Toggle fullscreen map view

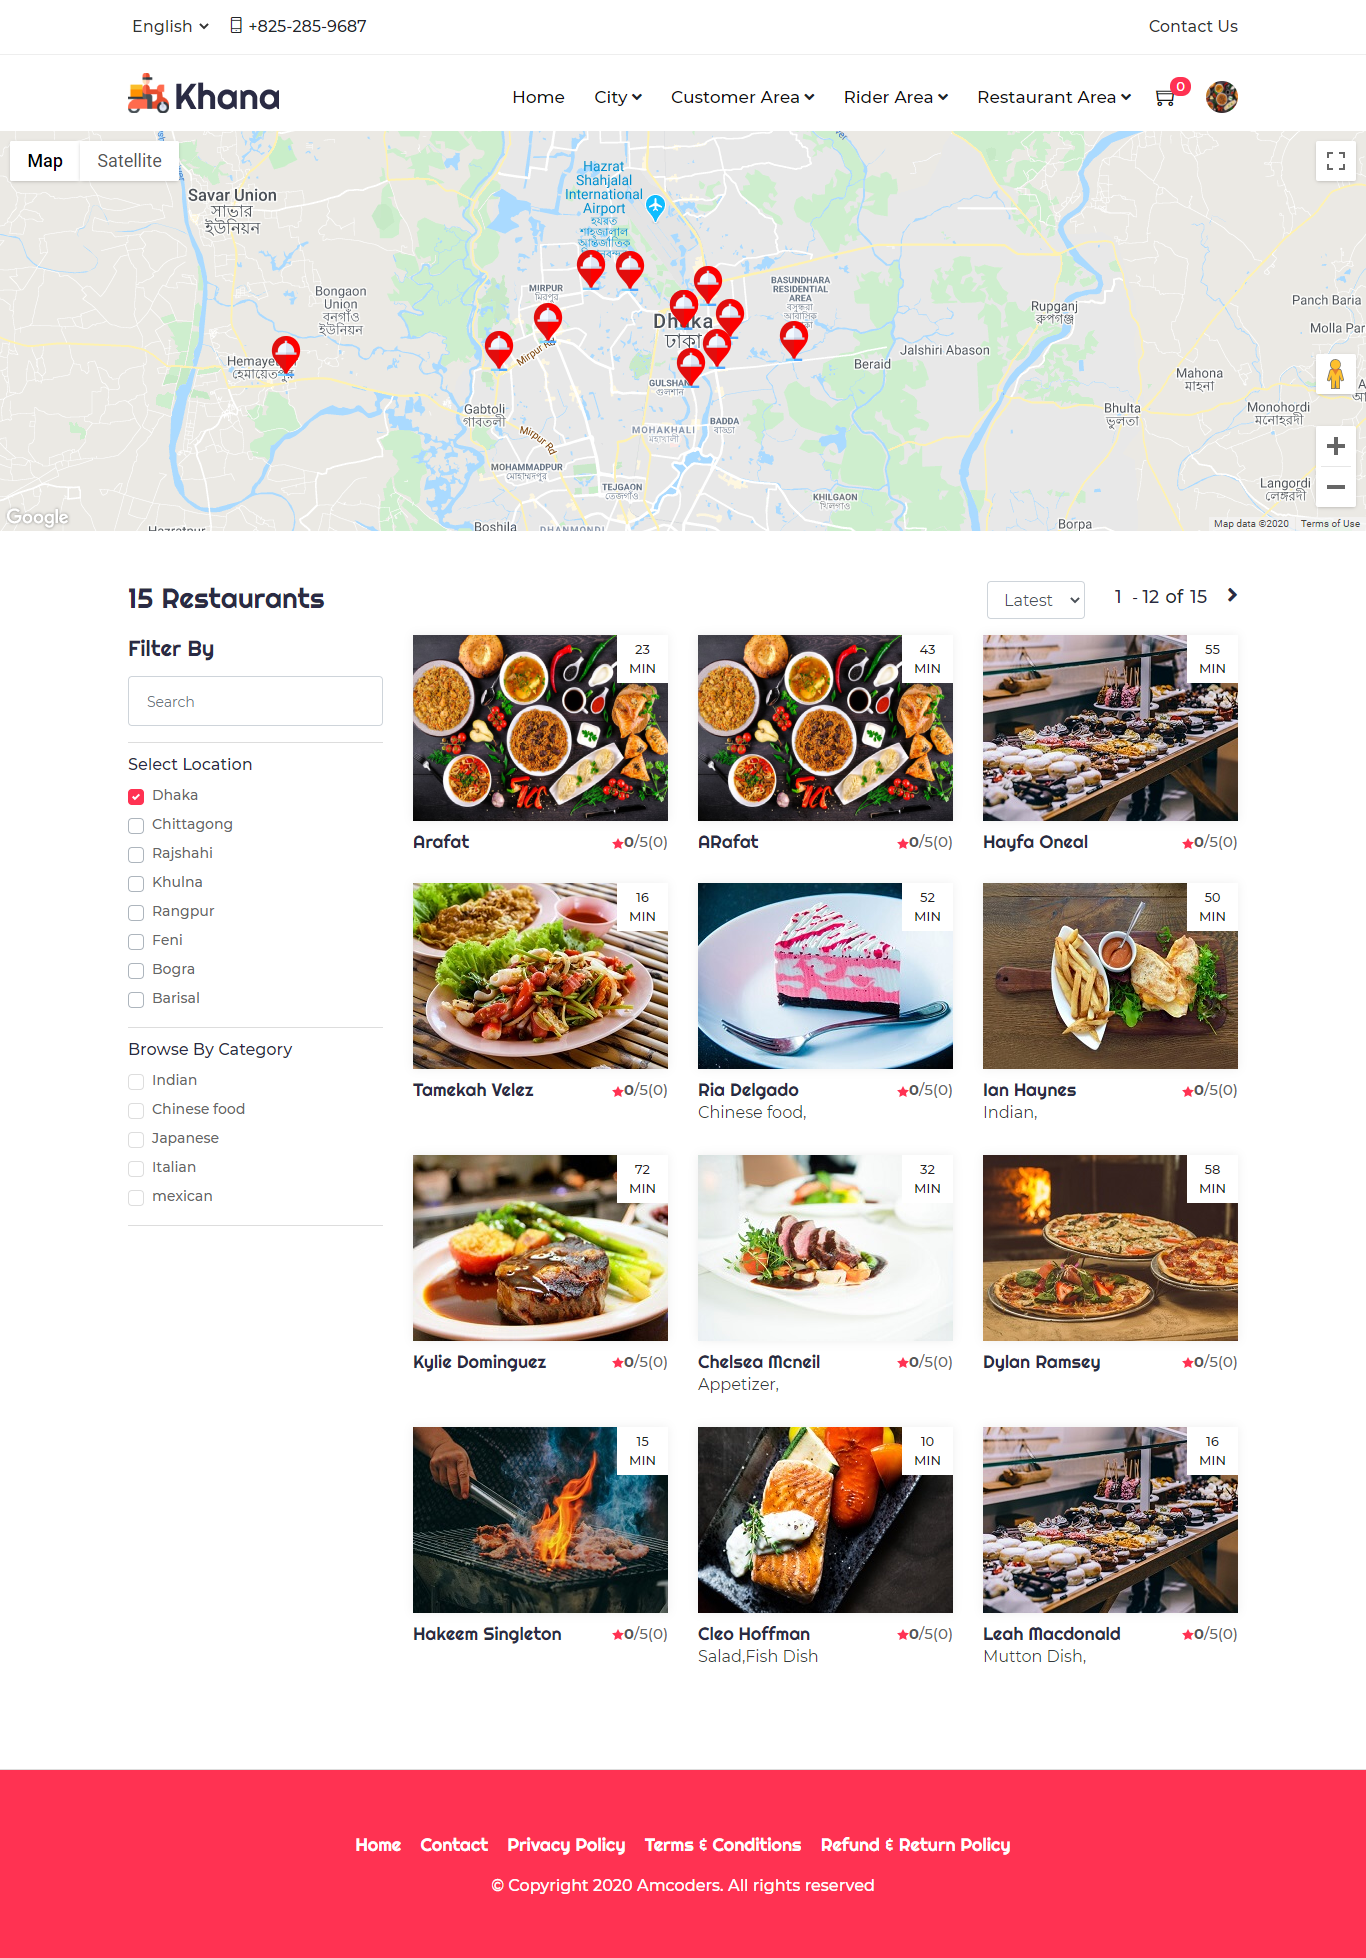(1335, 161)
